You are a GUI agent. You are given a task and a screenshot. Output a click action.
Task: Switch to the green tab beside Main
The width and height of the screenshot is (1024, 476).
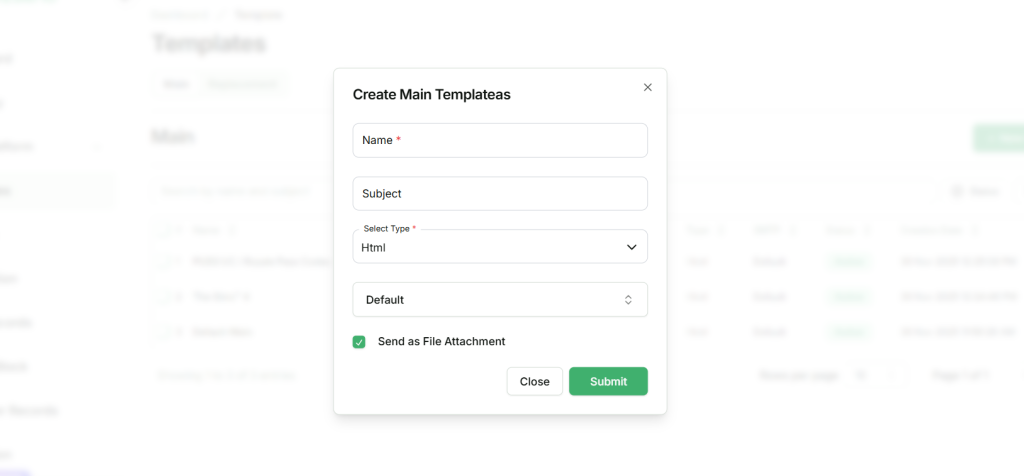(241, 84)
